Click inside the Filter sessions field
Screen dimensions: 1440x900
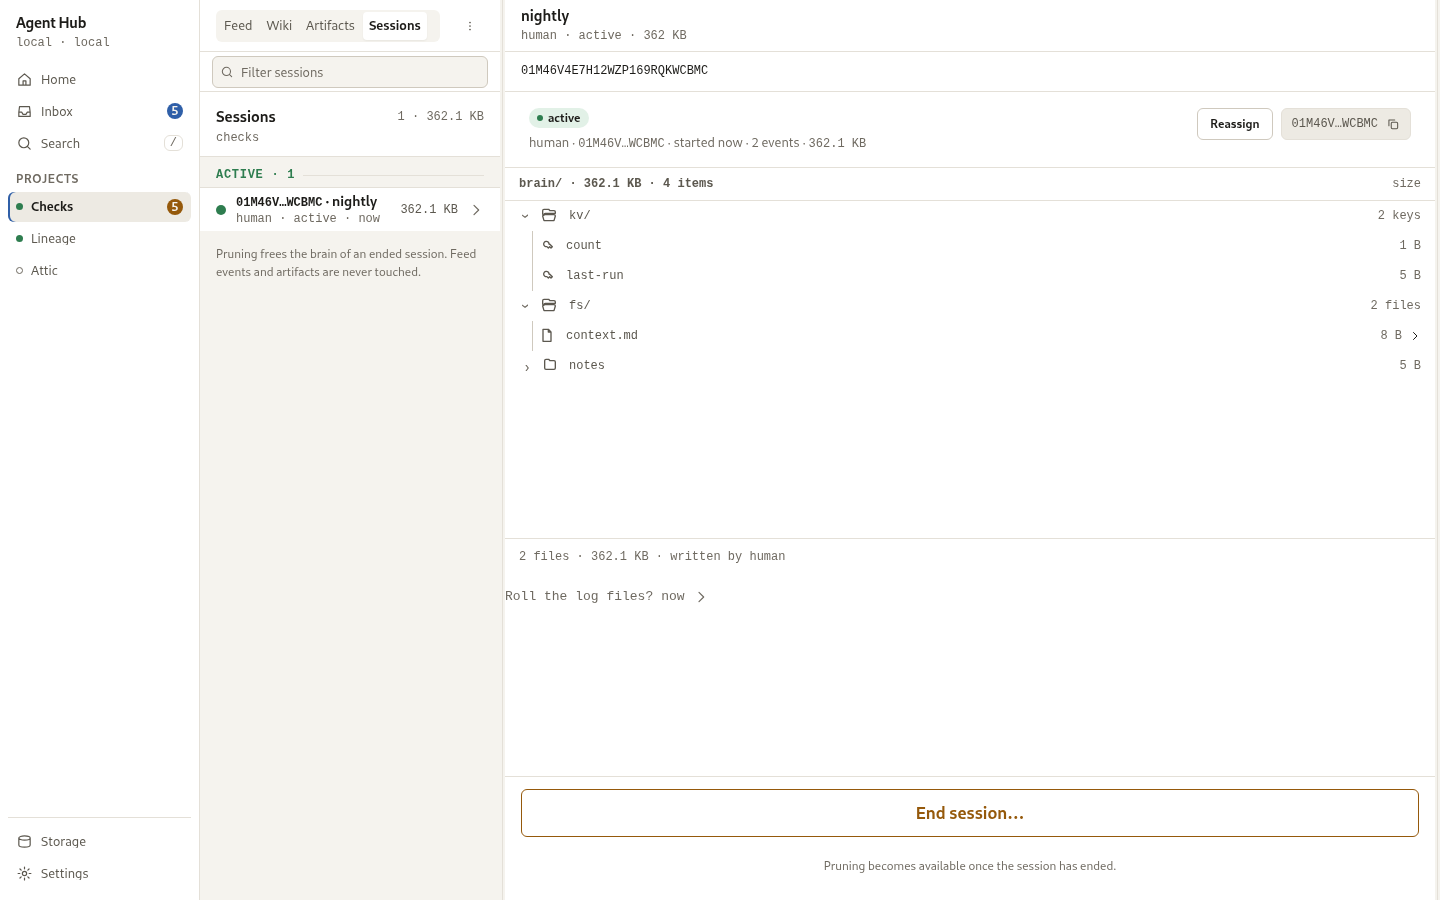tap(350, 72)
